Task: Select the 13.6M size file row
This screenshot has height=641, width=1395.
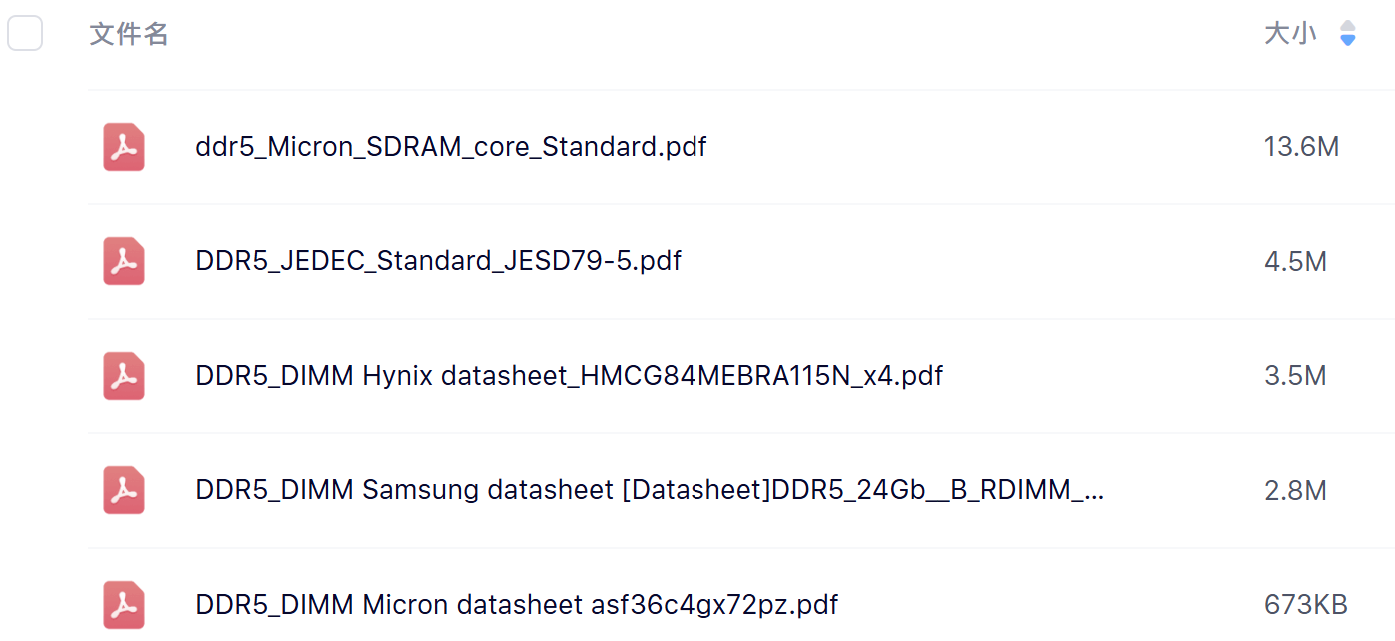Action: pyautogui.click(x=1300, y=147)
